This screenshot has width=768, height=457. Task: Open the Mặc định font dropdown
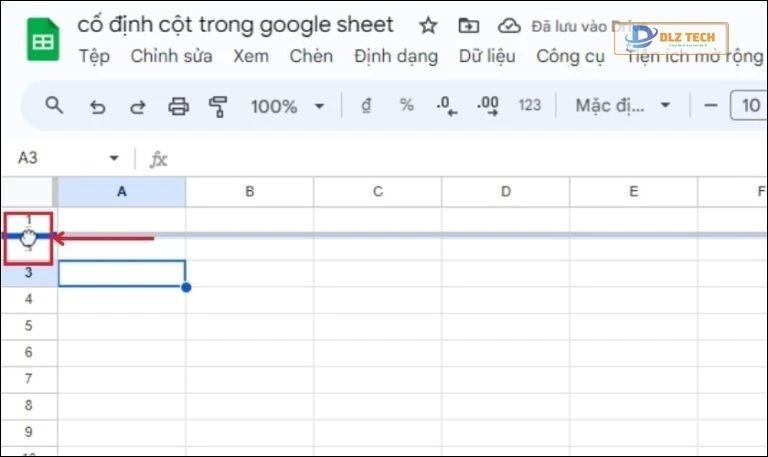[x=622, y=105]
